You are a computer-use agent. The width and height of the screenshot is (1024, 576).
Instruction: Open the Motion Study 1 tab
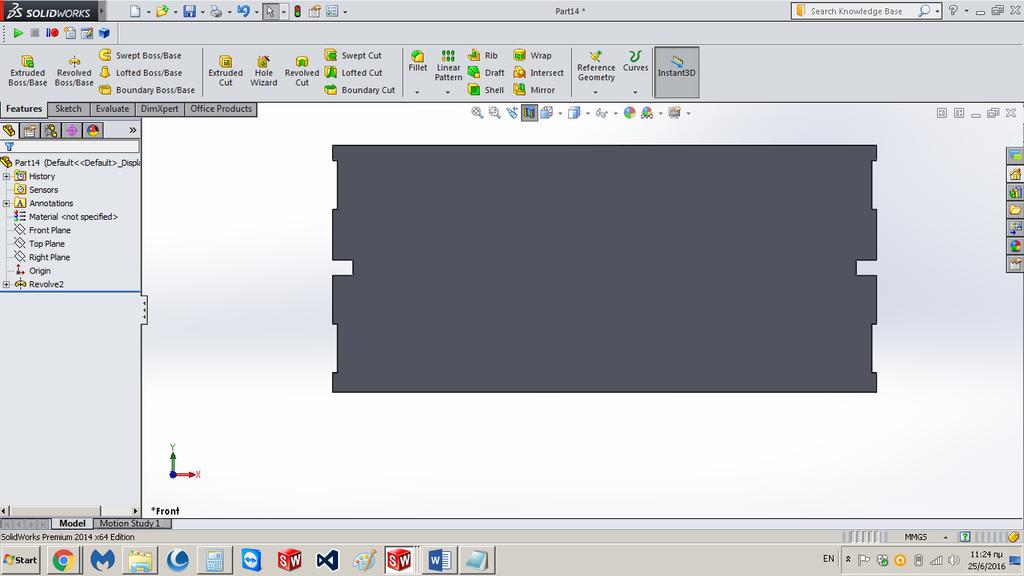[129, 523]
